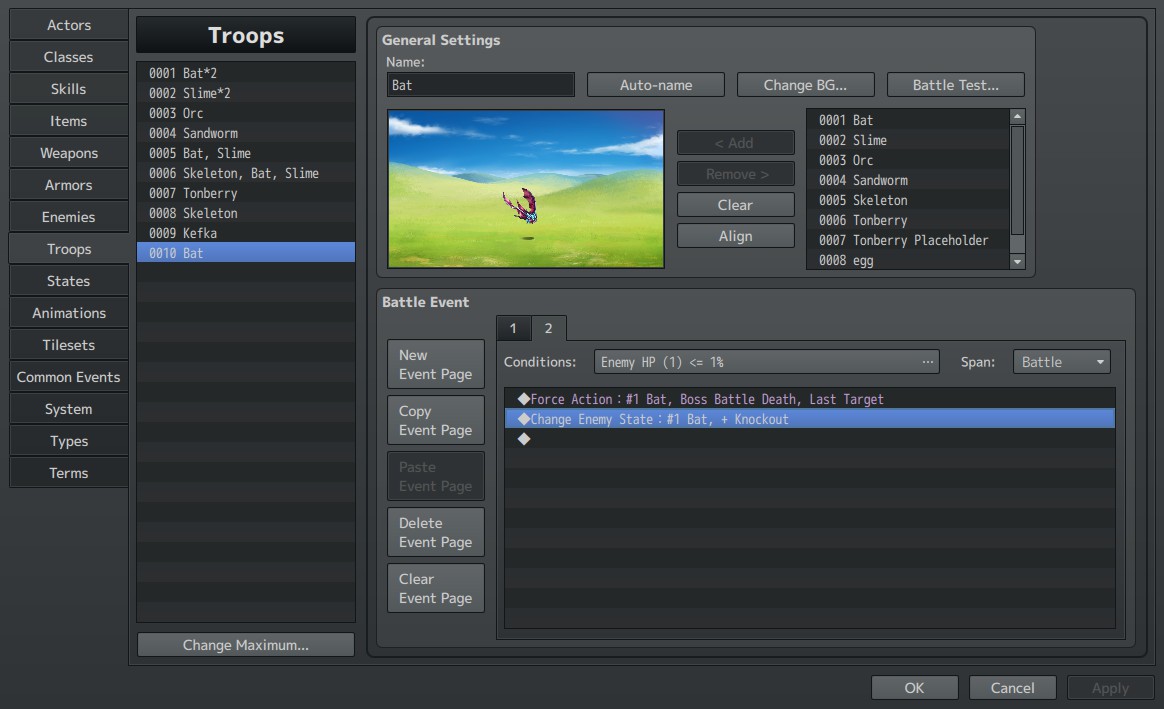Start a Battle Test
Image resolution: width=1164 pixels, height=709 pixels.
(x=955, y=85)
